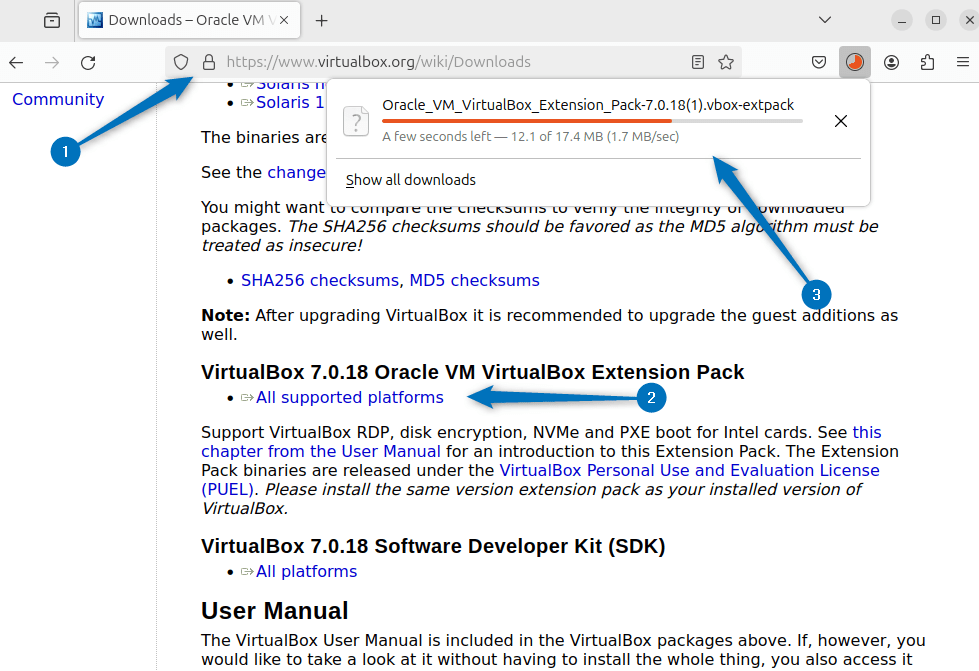Open the Firefox account icon
979x671 pixels.
[x=891, y=62]
